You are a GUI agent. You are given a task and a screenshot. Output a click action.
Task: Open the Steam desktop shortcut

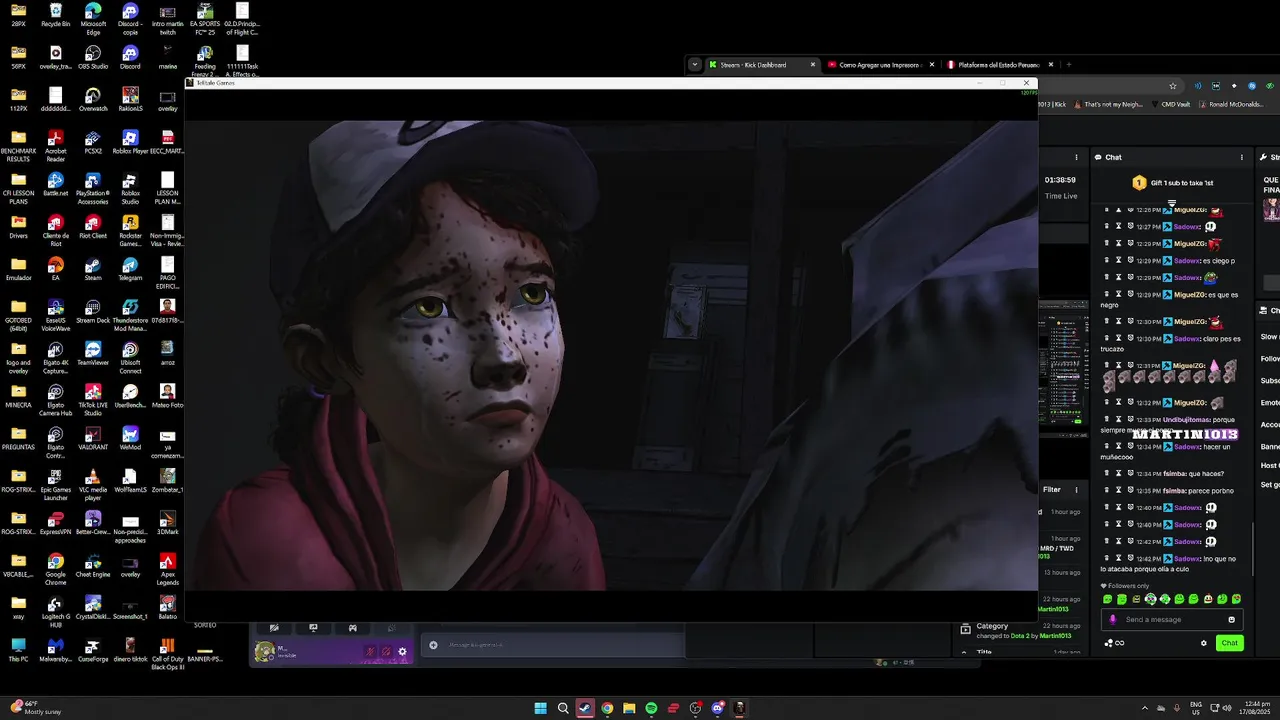tap(93, 267)
